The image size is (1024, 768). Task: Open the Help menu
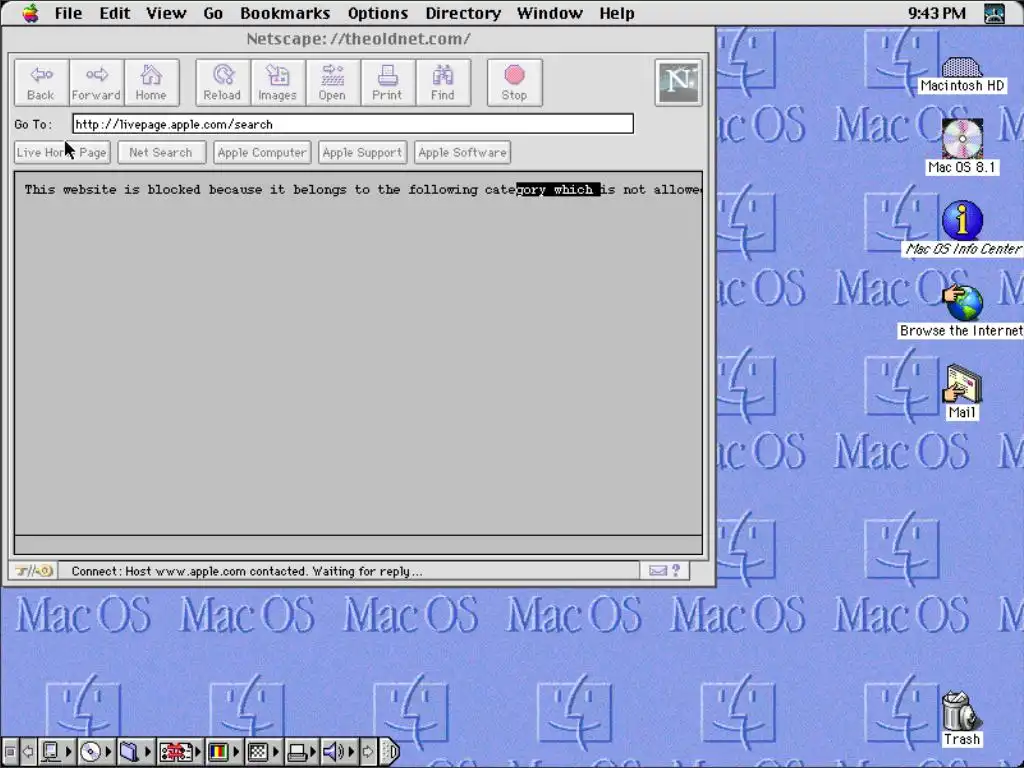pos(617,13)
